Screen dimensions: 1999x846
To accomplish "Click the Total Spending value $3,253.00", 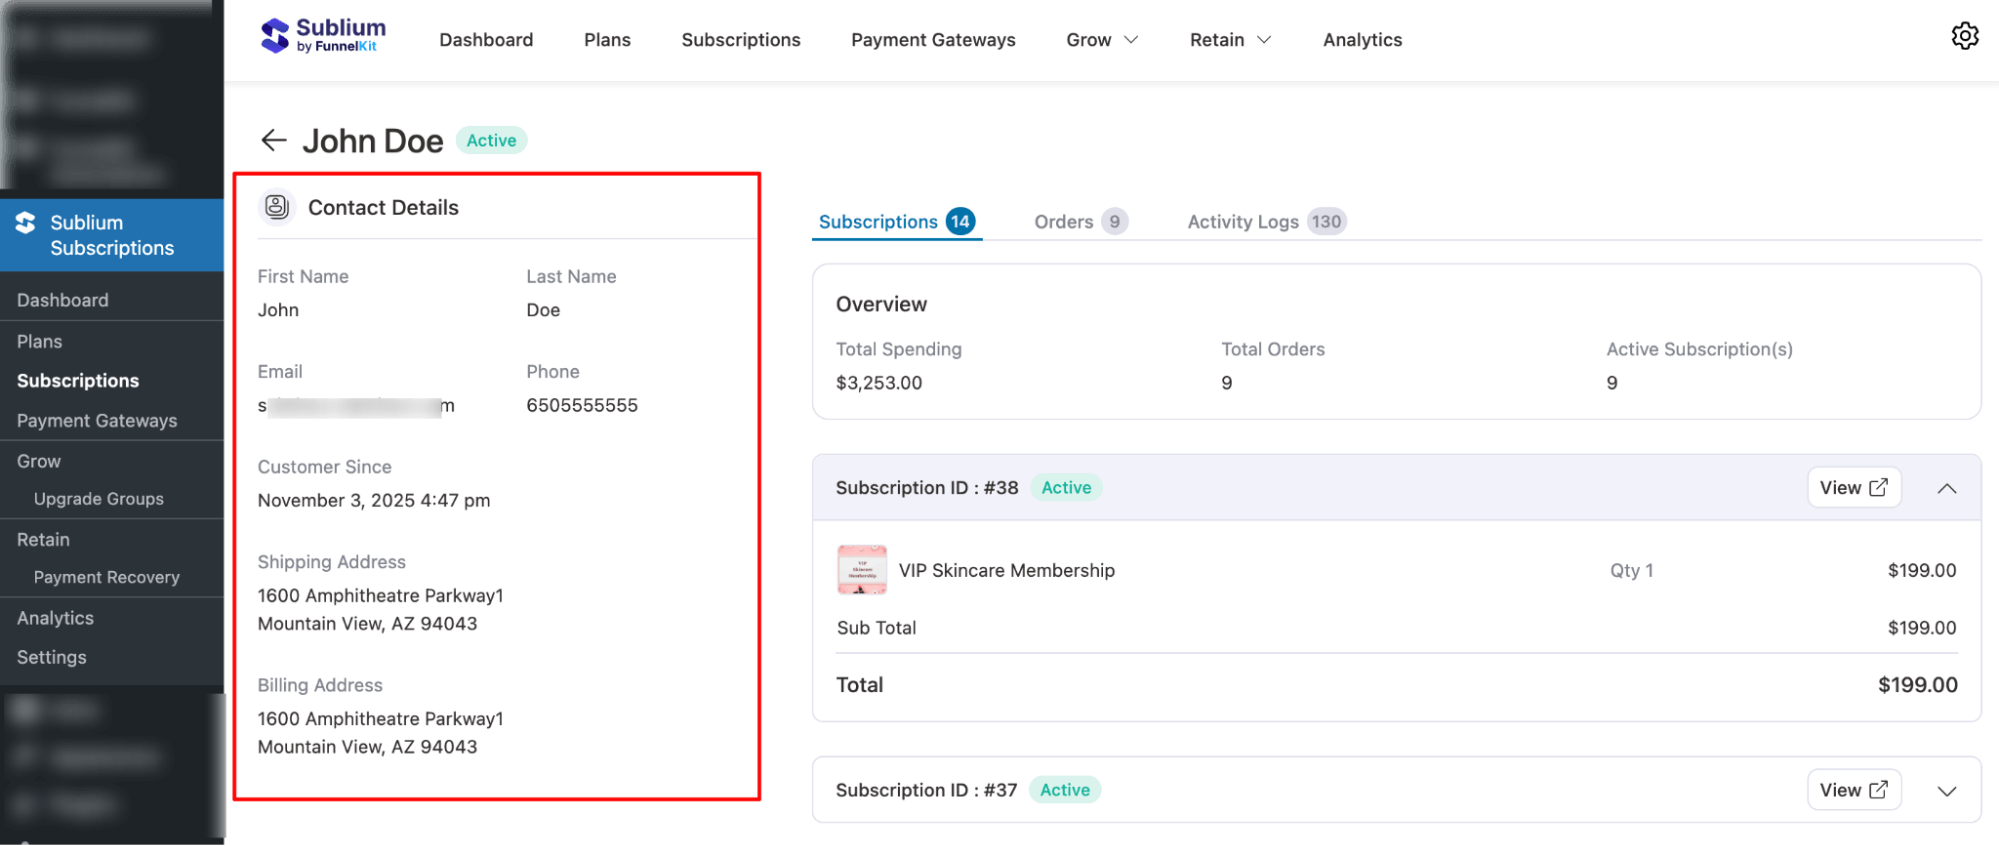I will (879, 383).
